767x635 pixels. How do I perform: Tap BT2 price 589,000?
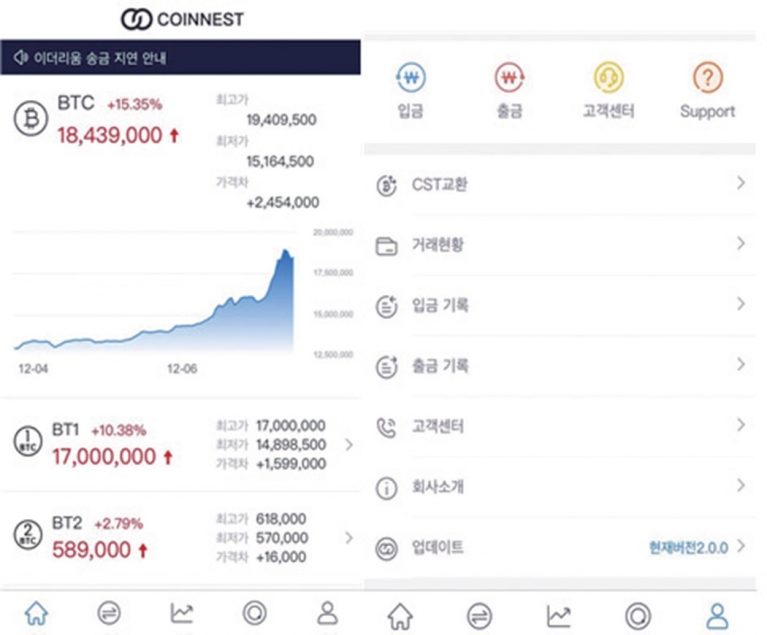click(91, 550)
